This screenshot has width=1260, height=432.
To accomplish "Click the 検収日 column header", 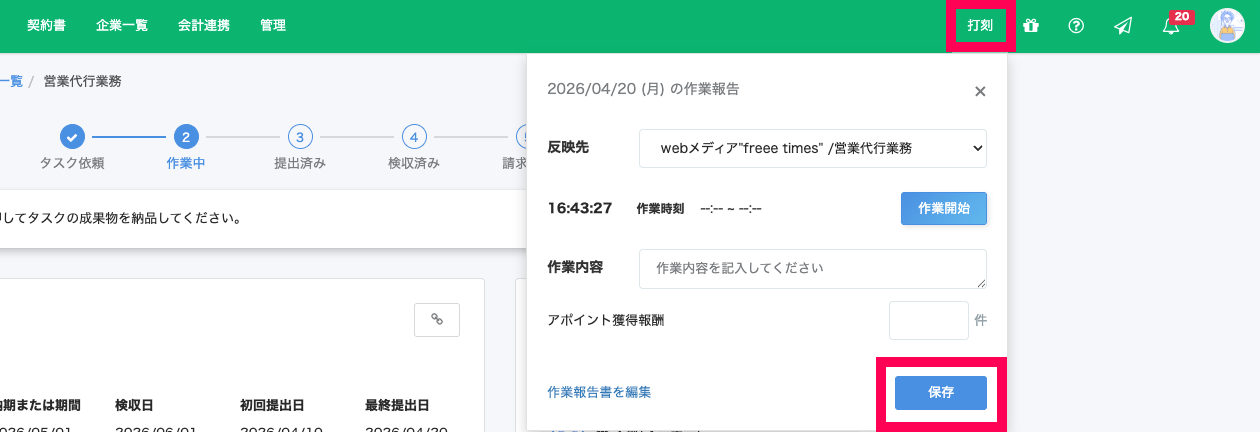I will pyautogui.click(x=134, y=405).
